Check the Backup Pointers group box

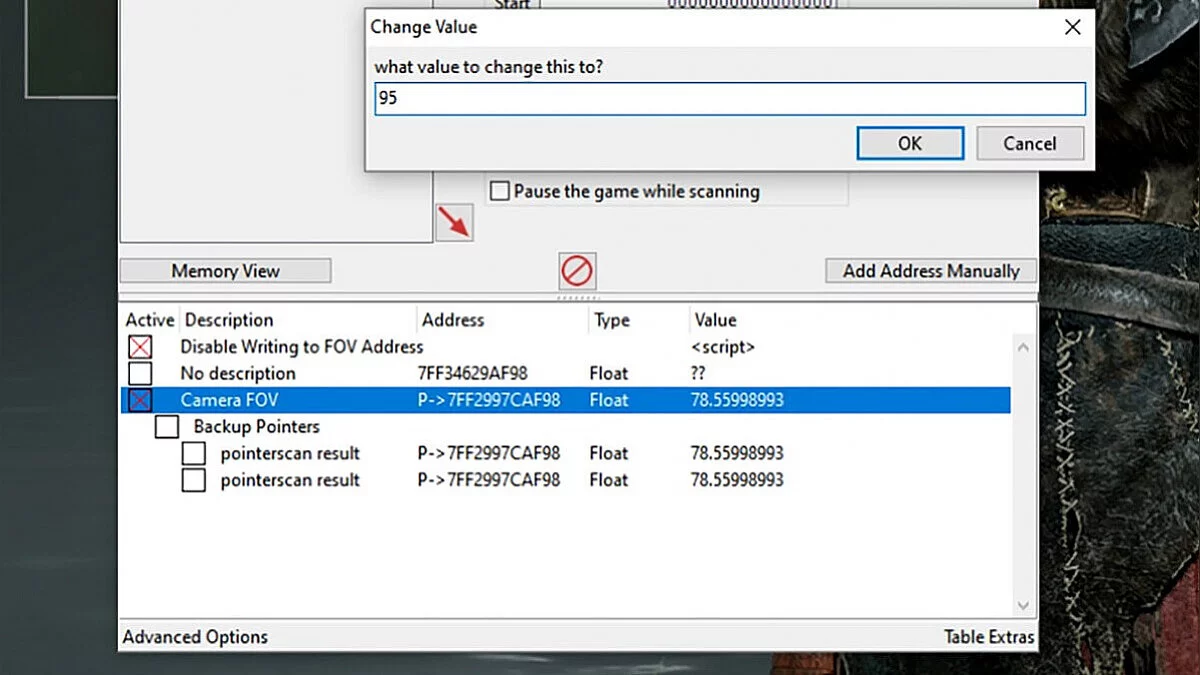[167, 427]
